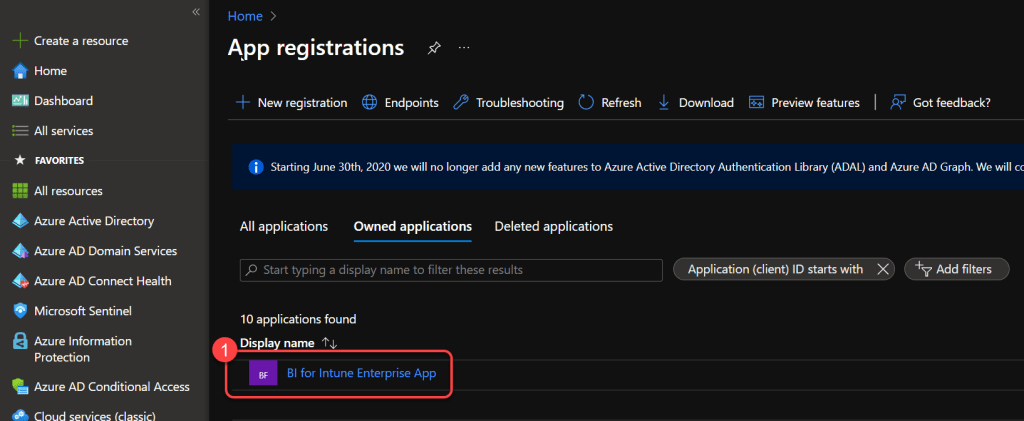Switch to the All applications tab
This screenshot has width=1024, height=421.
(284, 227)
